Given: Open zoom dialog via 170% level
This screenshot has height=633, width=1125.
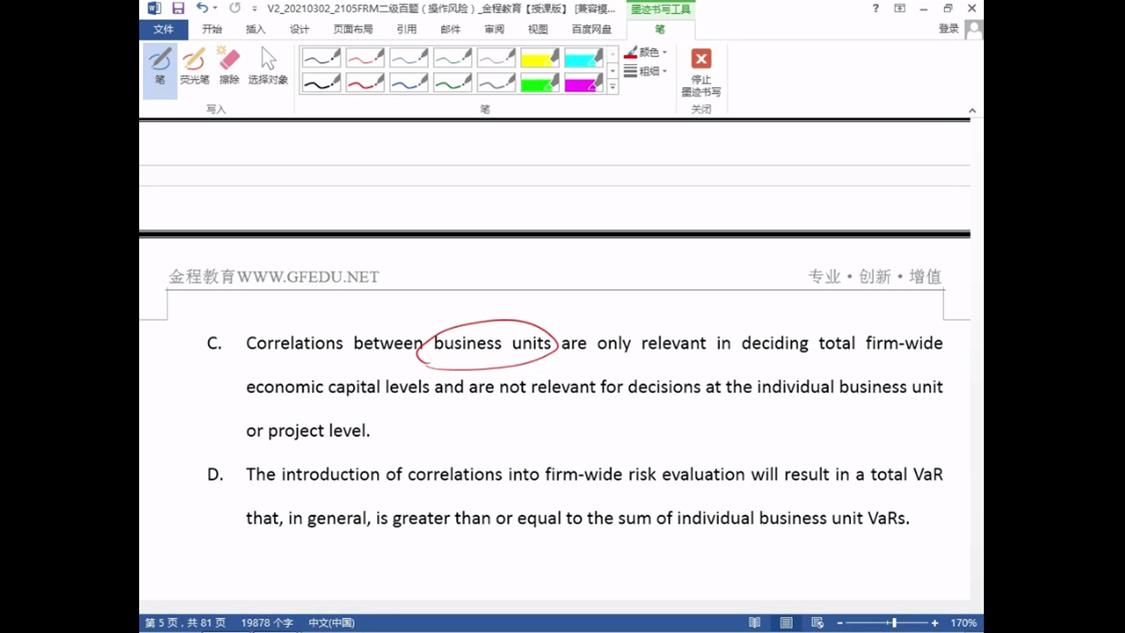Looking at the screenshot, I should click(x=963, y=623).
